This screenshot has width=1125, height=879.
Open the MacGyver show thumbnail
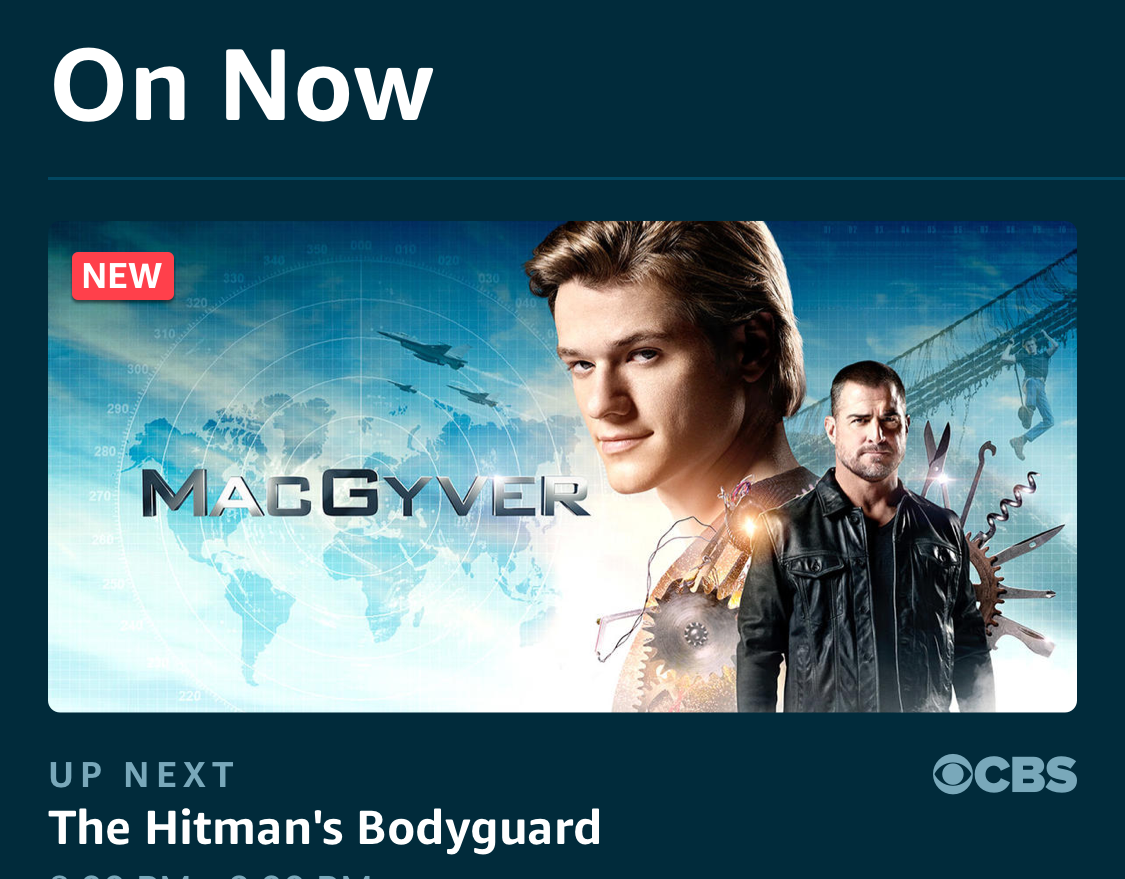562,466
